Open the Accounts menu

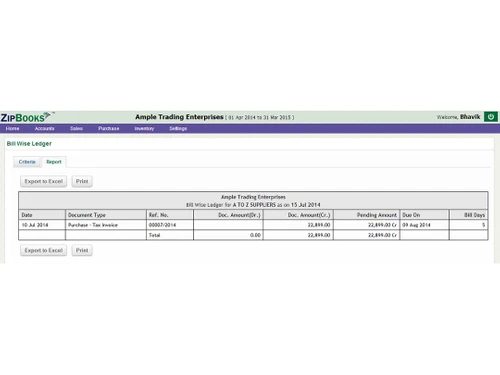44,128
